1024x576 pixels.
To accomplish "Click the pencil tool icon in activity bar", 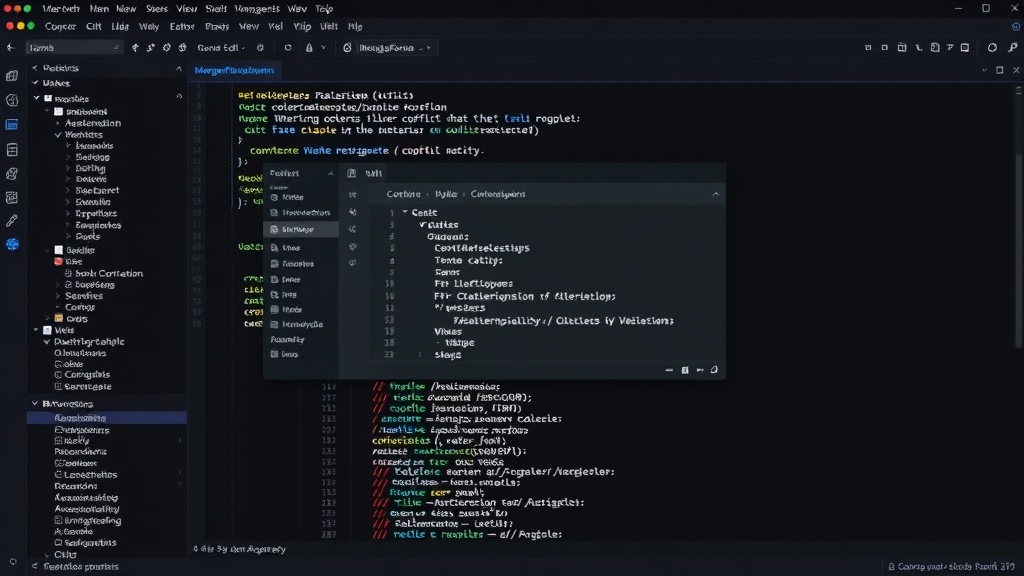I will (x=12, y=221).
